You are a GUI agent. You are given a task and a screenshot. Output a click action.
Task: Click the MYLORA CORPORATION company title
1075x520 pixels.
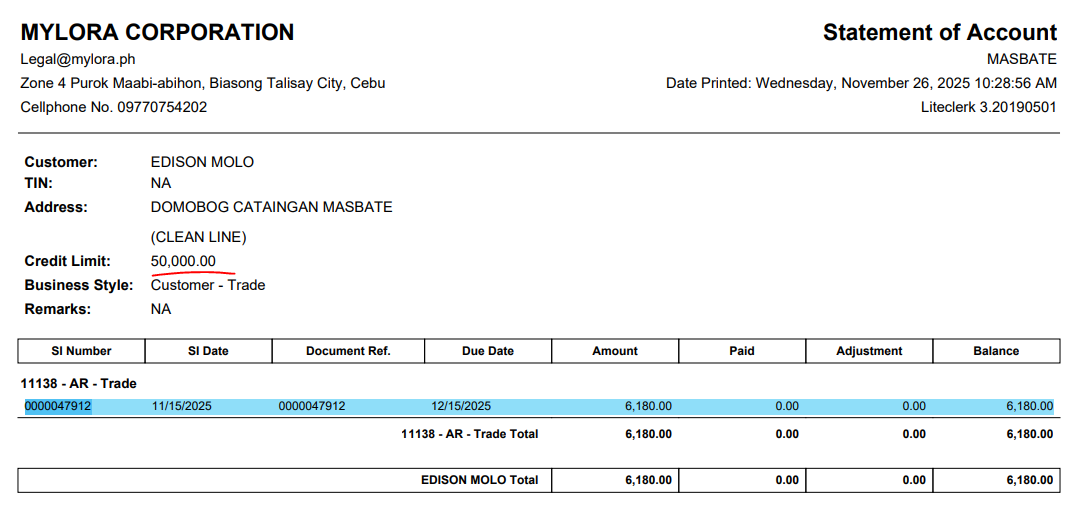(157, 32)
